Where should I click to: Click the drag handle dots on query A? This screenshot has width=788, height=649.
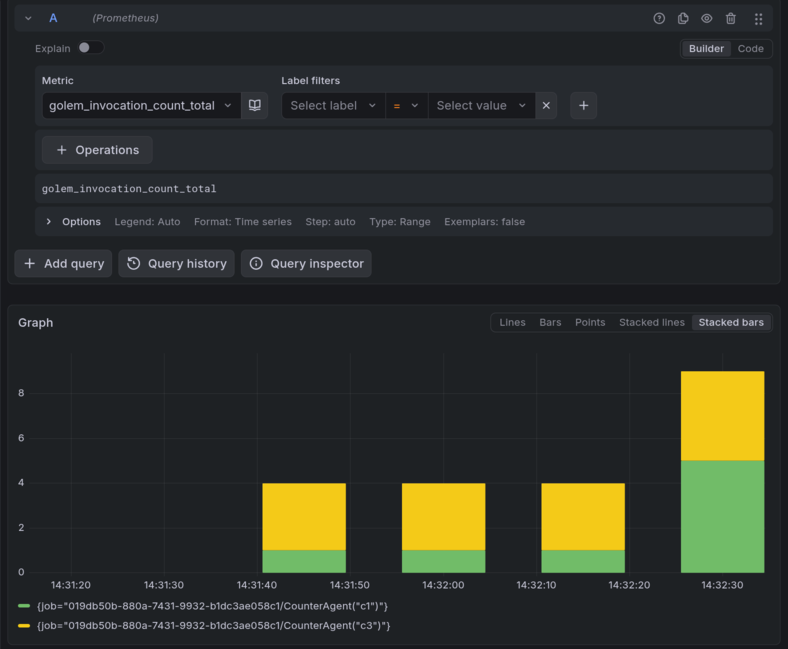click(758, 18)
